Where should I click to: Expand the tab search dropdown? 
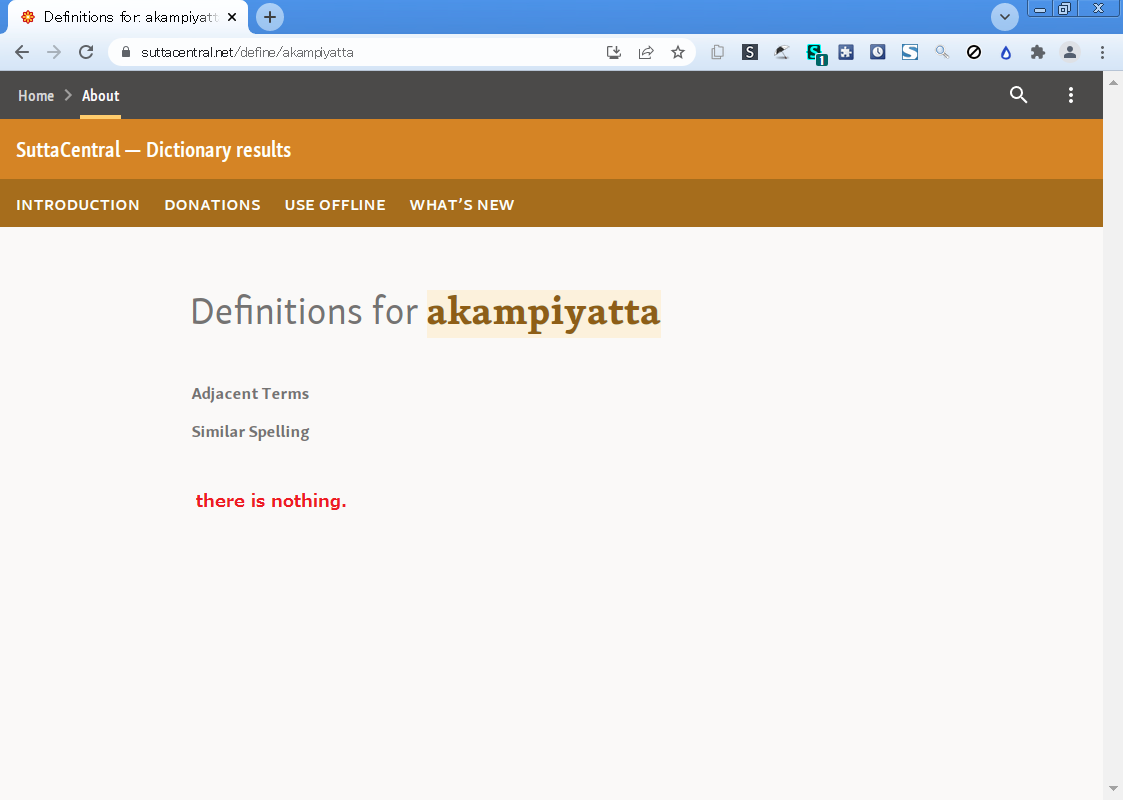1005,17
